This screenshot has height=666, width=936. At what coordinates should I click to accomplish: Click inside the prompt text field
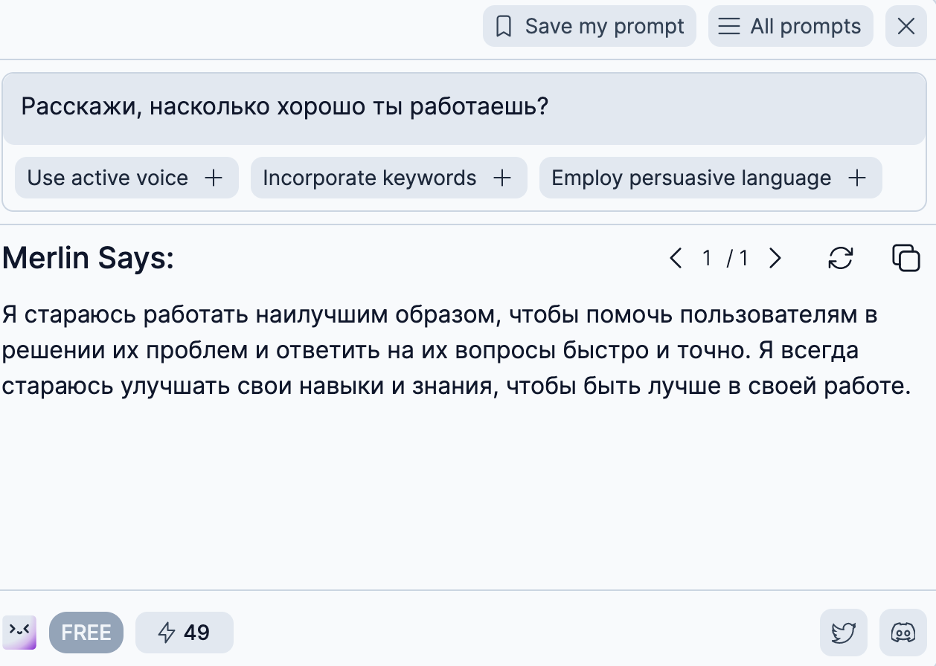pos(464,107)
